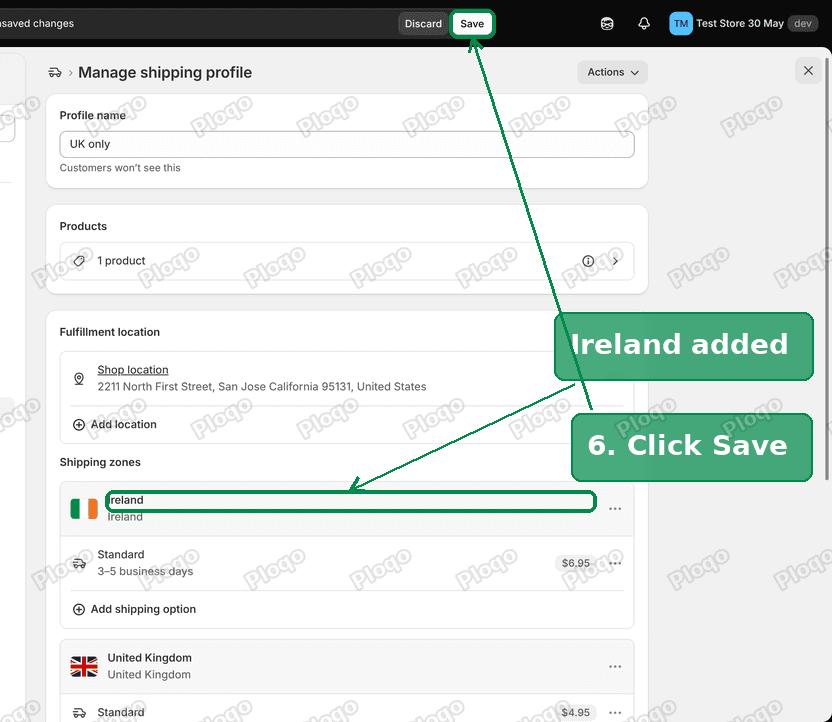The width and height of the screenshot is (832, 722).
Task: Show the products info icon
Action: coord(588,261)
